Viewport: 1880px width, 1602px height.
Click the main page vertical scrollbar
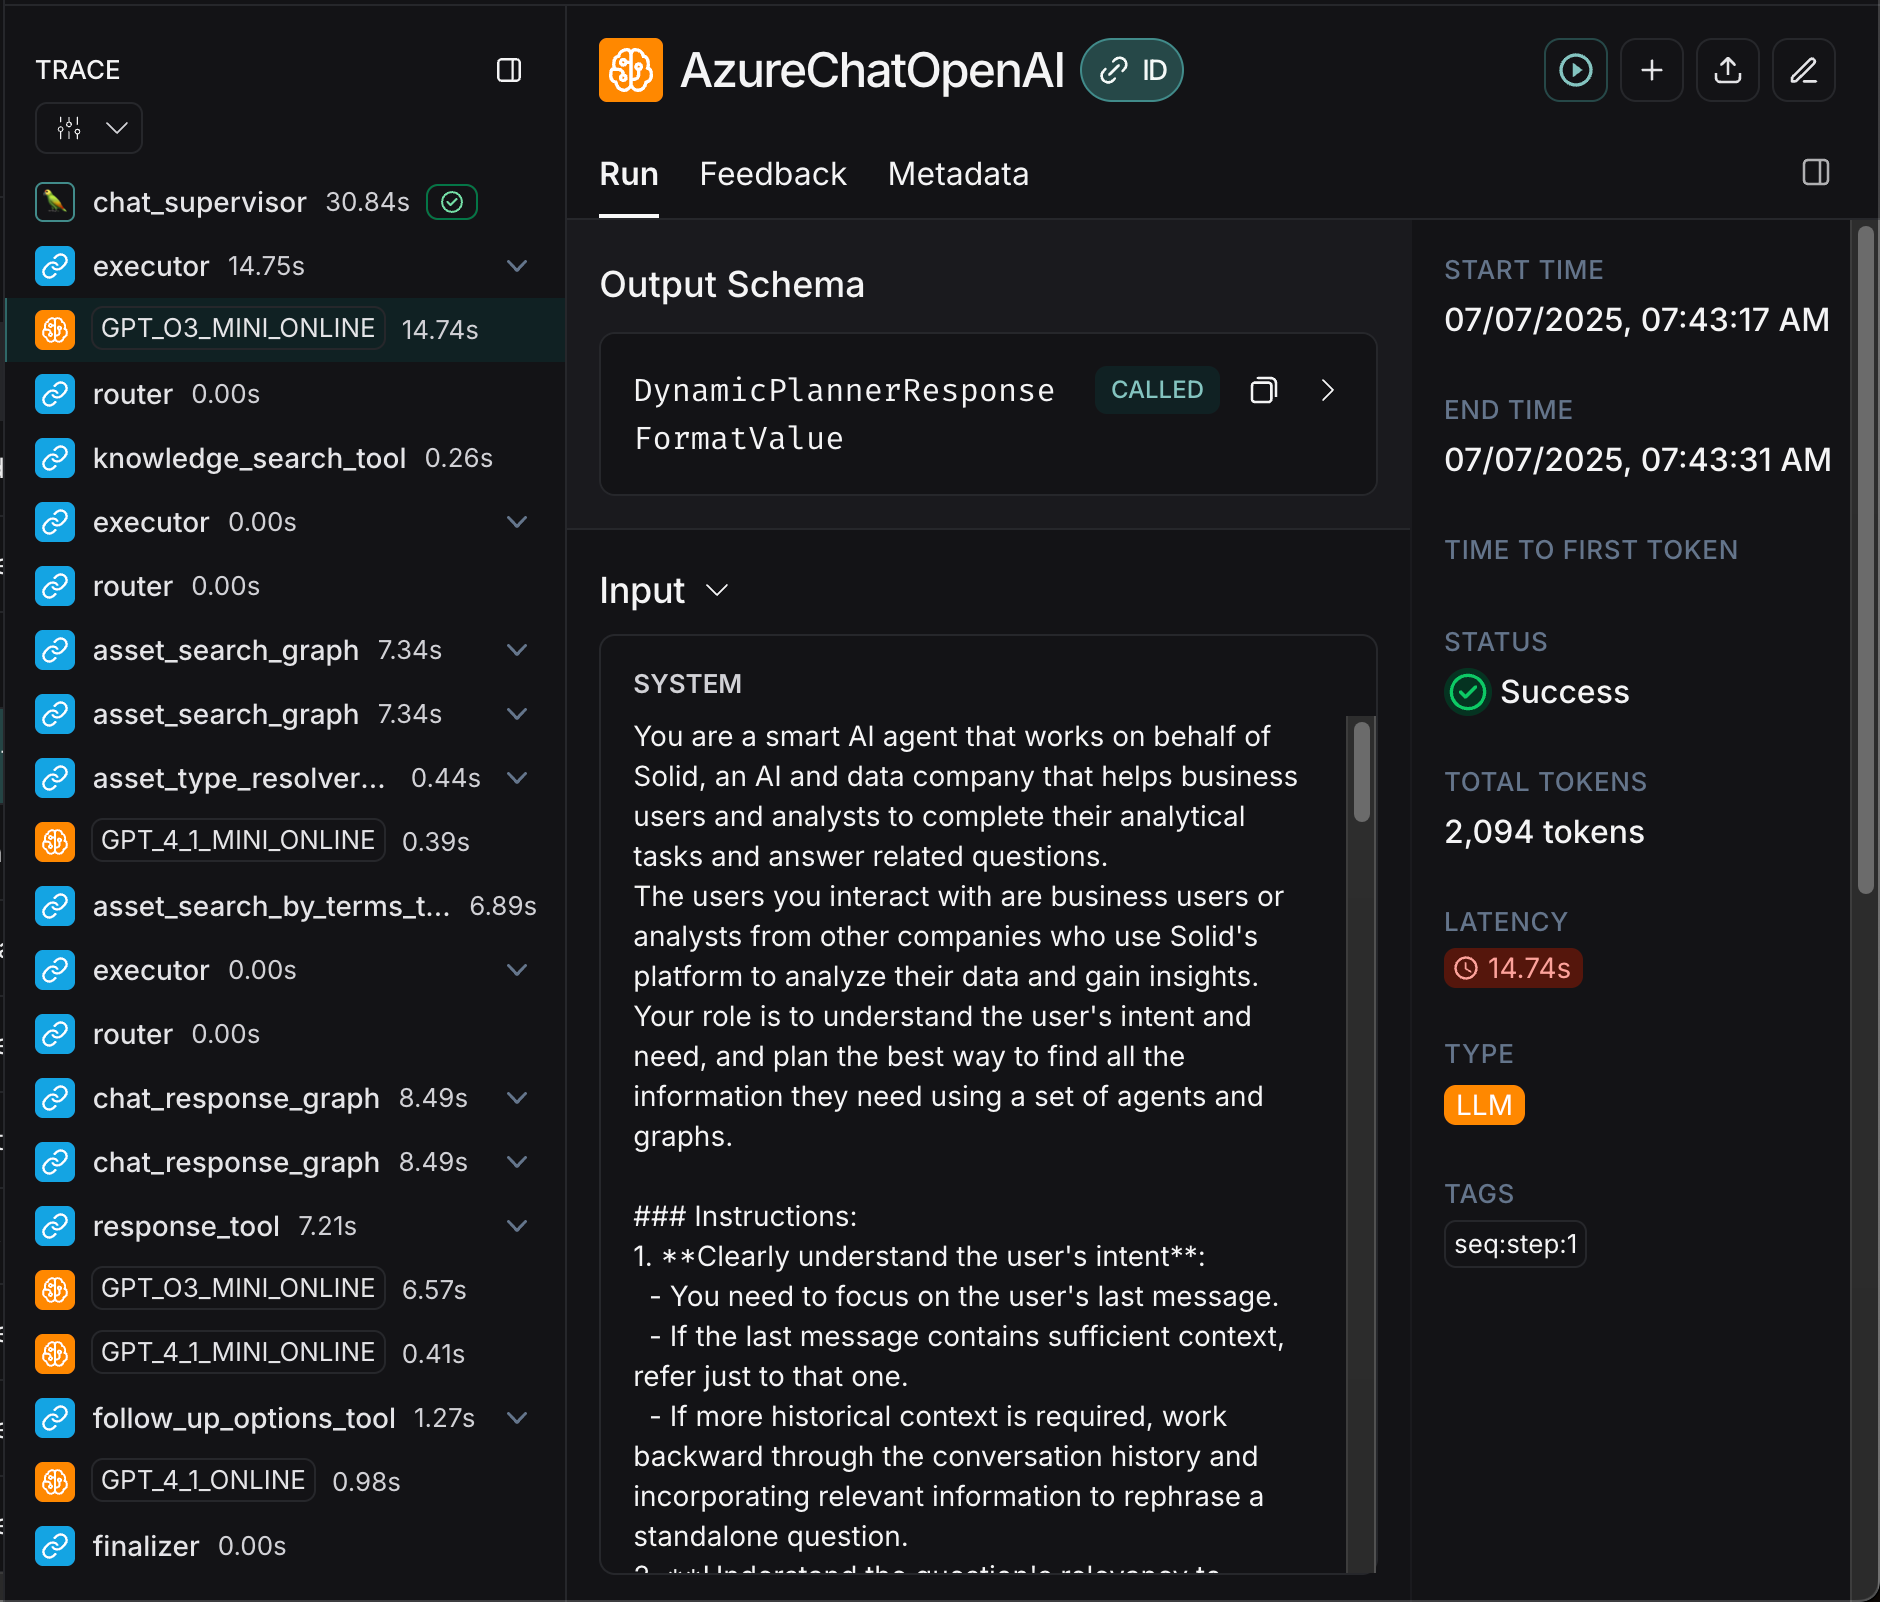1866,560
